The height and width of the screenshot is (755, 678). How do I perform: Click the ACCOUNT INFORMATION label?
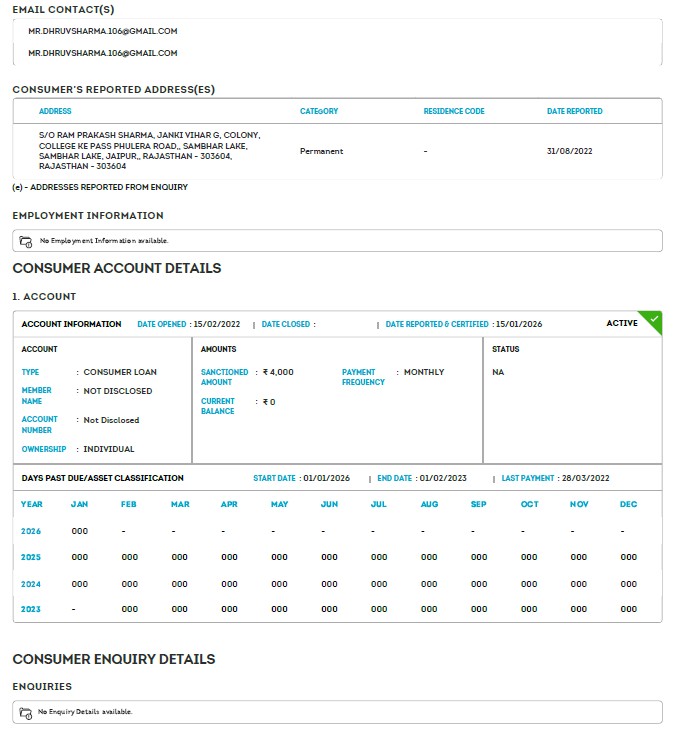click(x=72, y=324)
